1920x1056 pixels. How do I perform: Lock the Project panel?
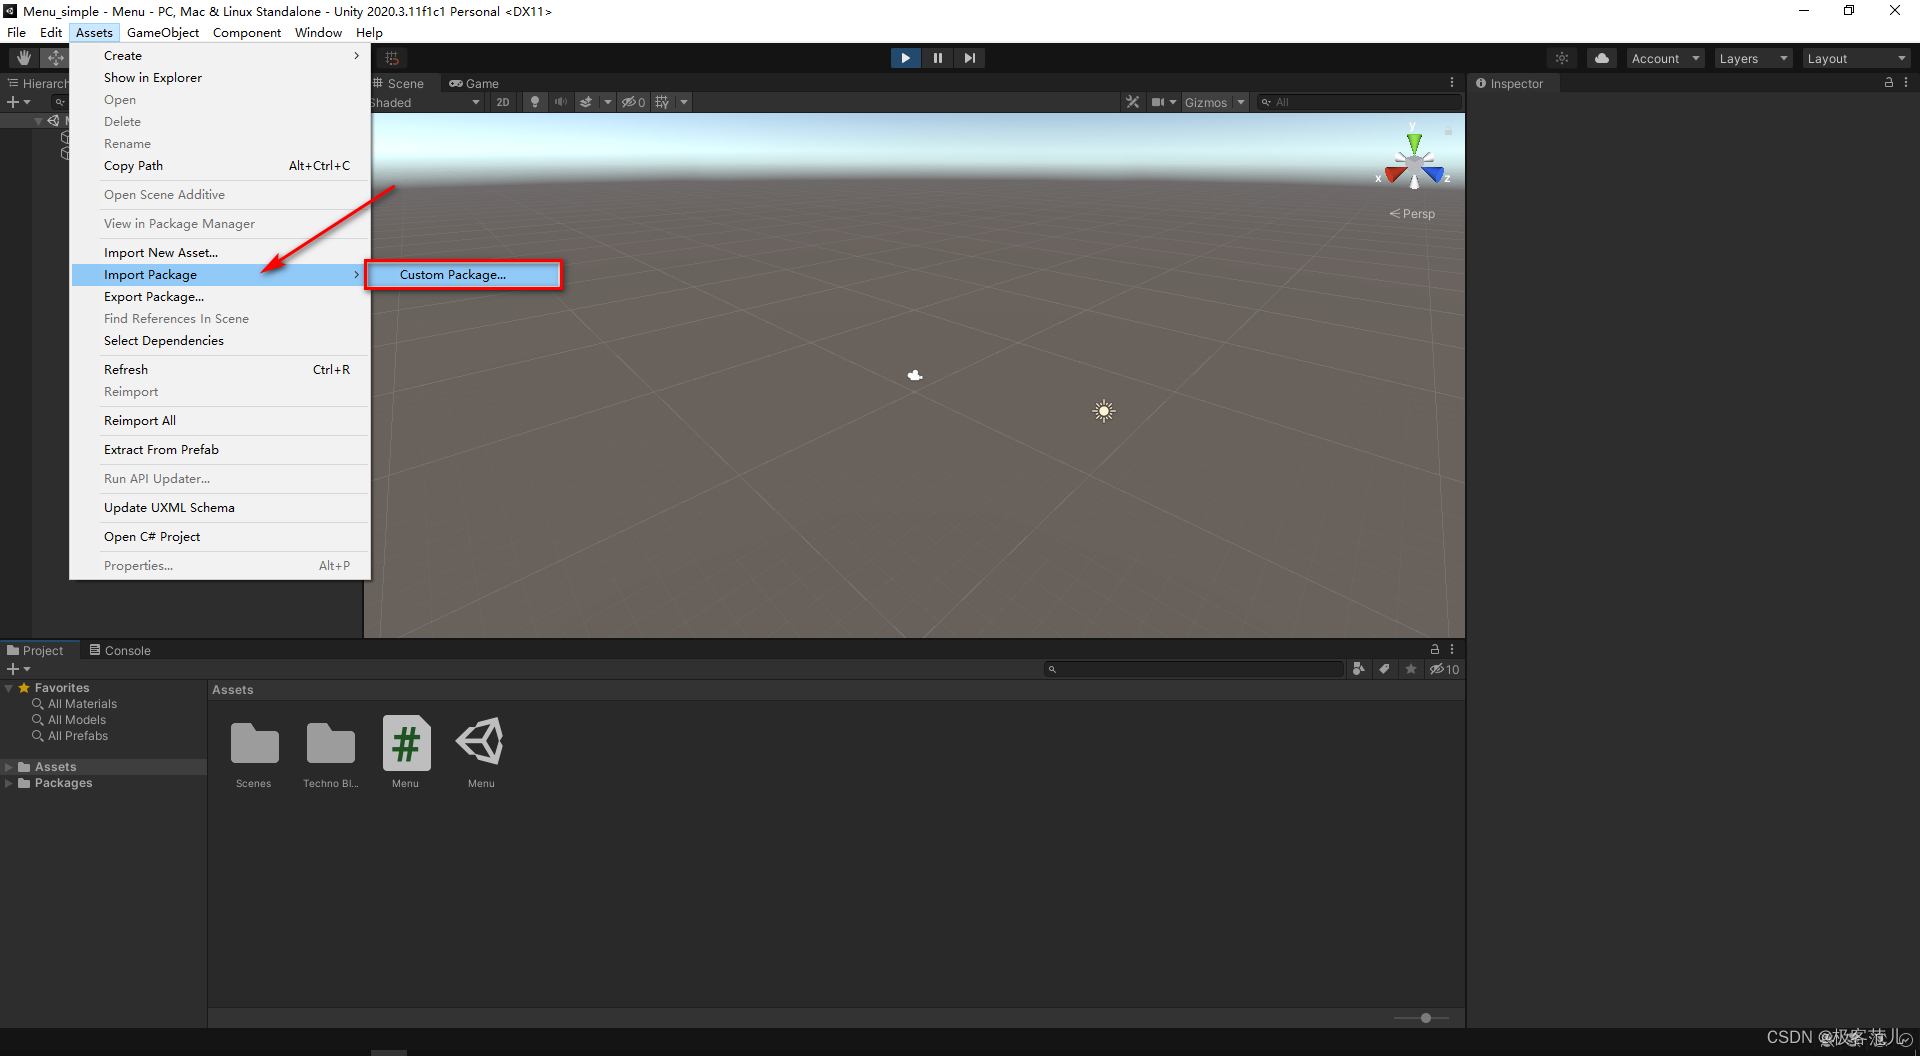coord(1435,650)
